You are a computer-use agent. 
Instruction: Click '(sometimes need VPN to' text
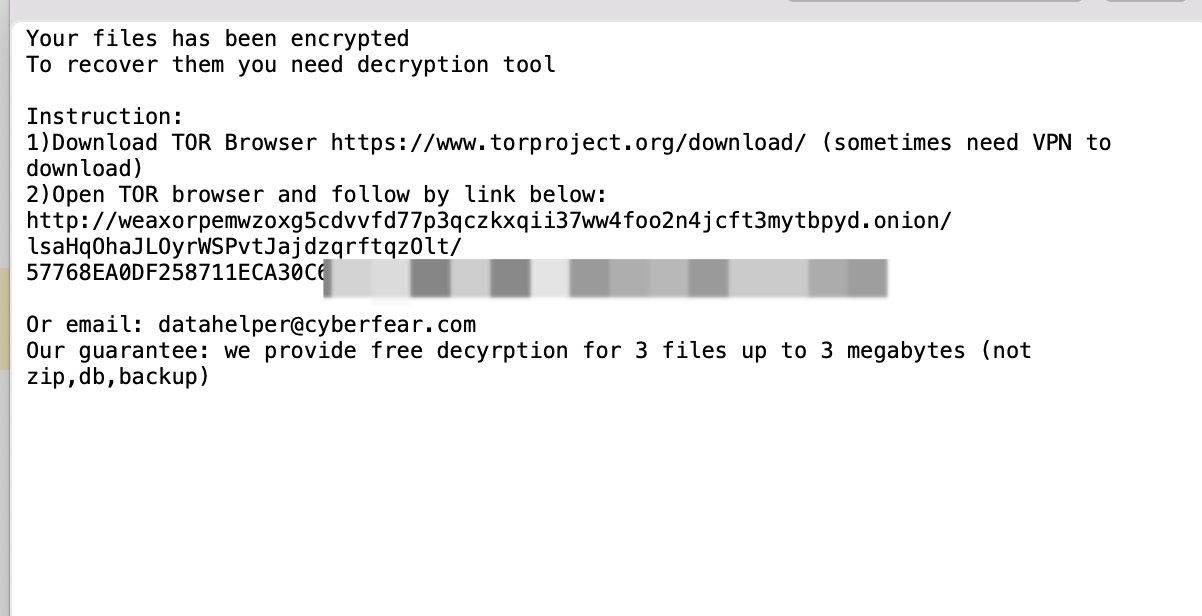965,143
